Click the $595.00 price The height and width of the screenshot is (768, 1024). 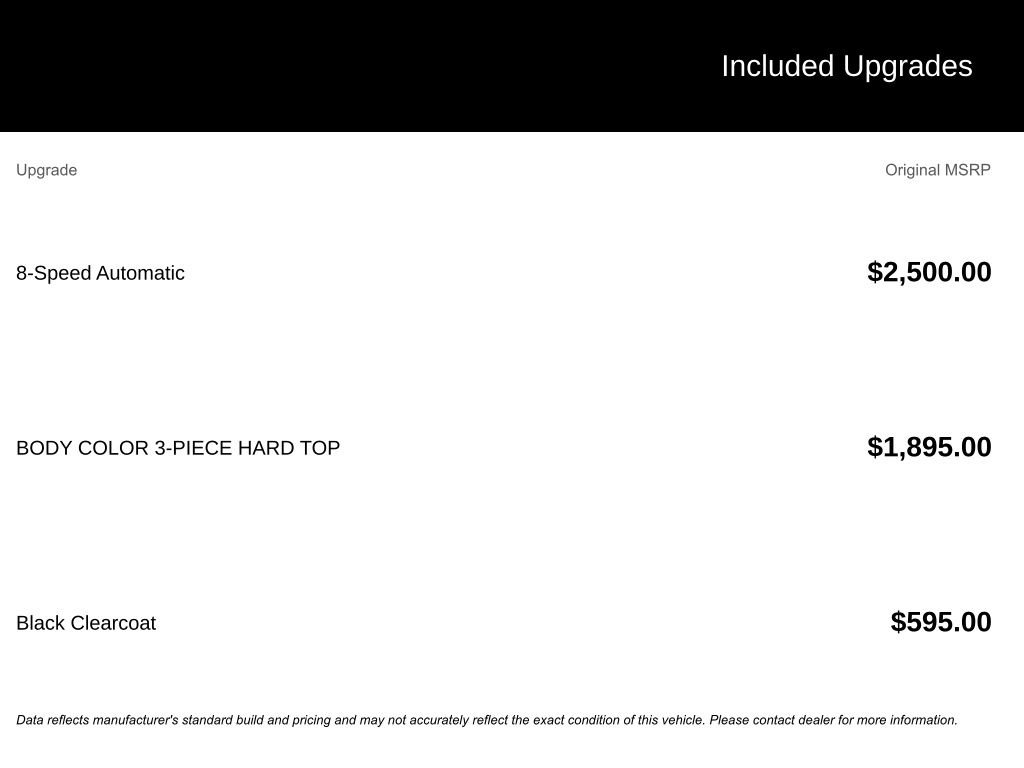(940, 622)
